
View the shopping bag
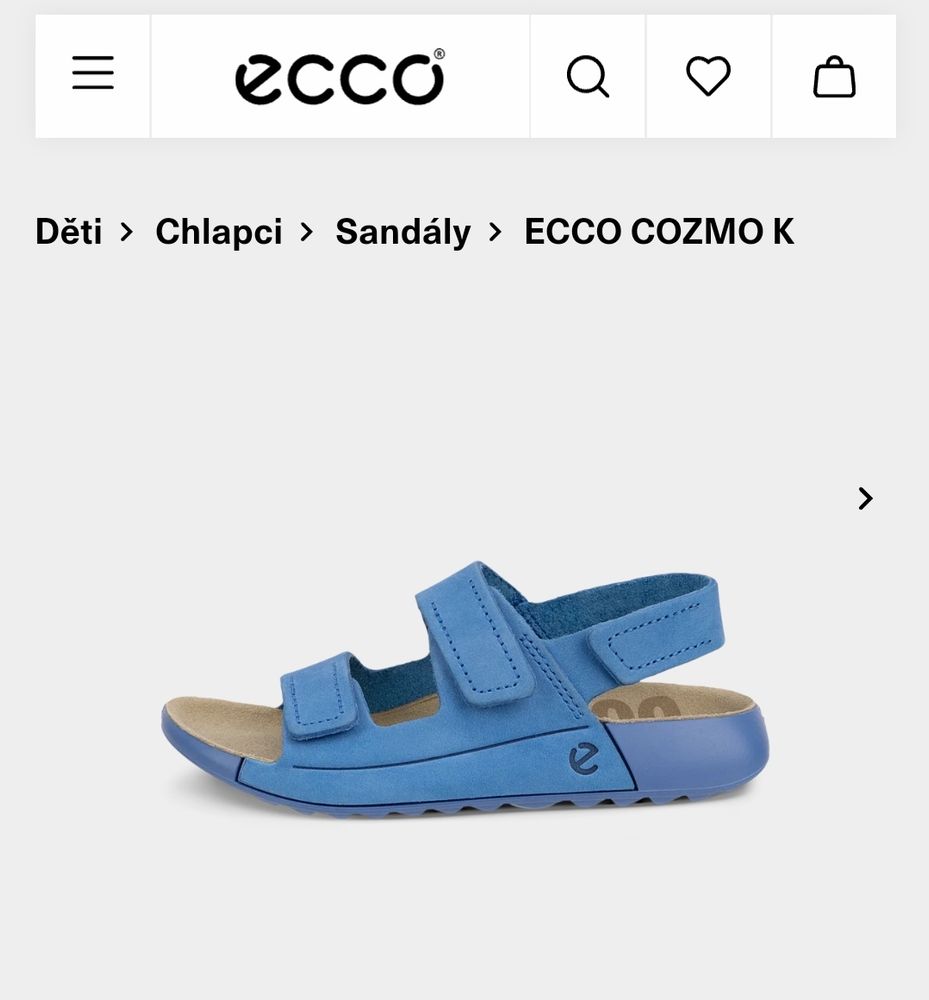[834, 77]
